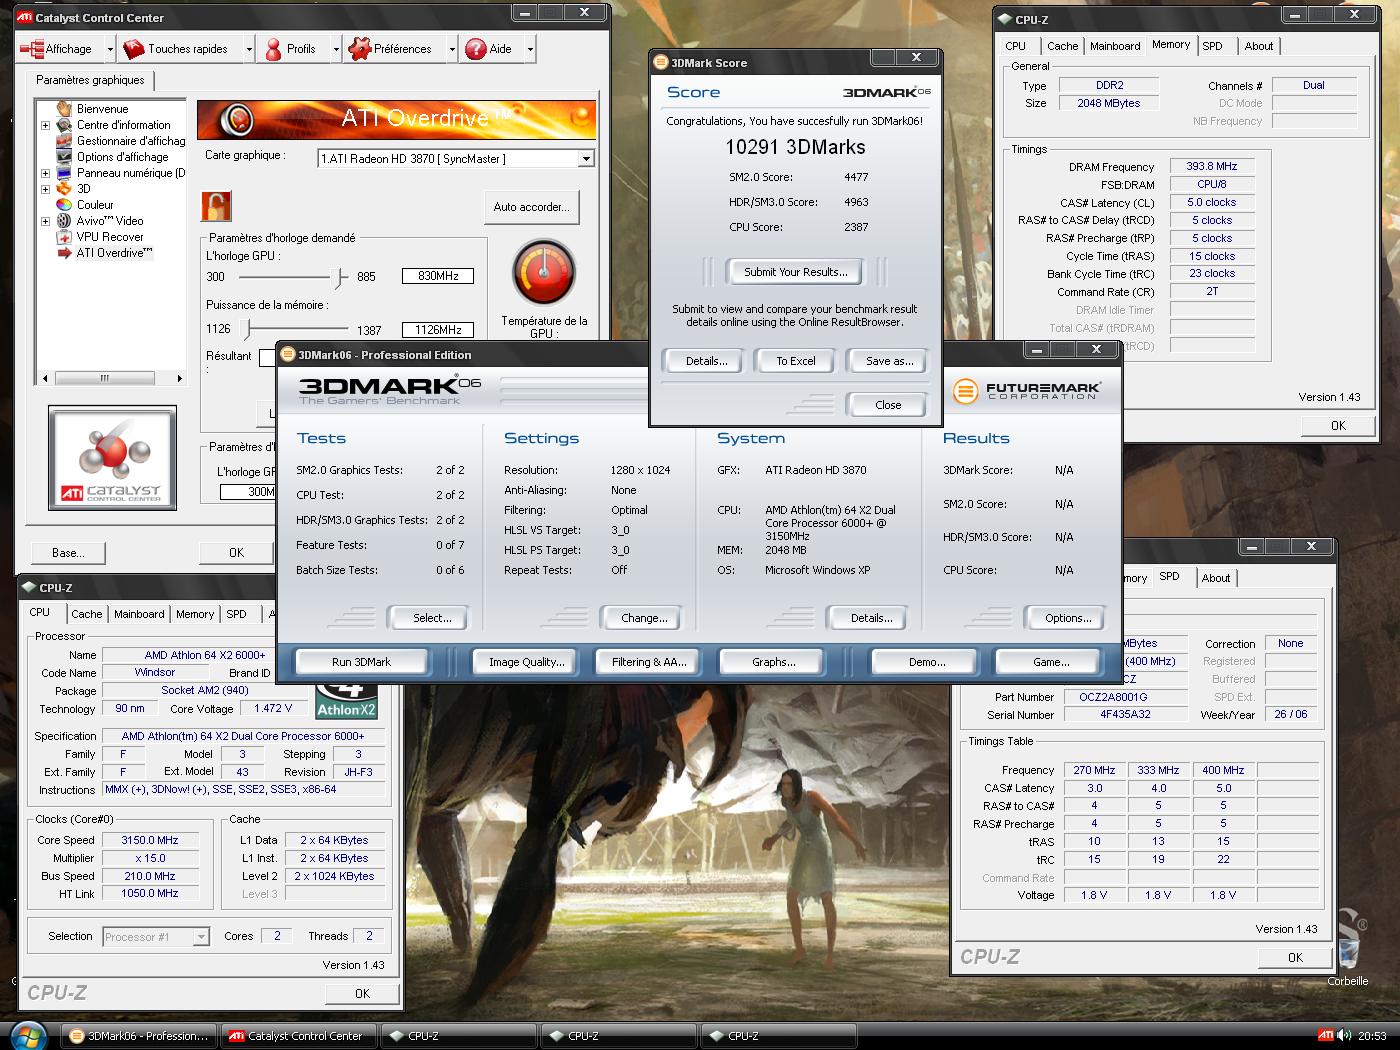Click the 1126MHz memory clock field
The image size is (1400, 1050).
438,329
